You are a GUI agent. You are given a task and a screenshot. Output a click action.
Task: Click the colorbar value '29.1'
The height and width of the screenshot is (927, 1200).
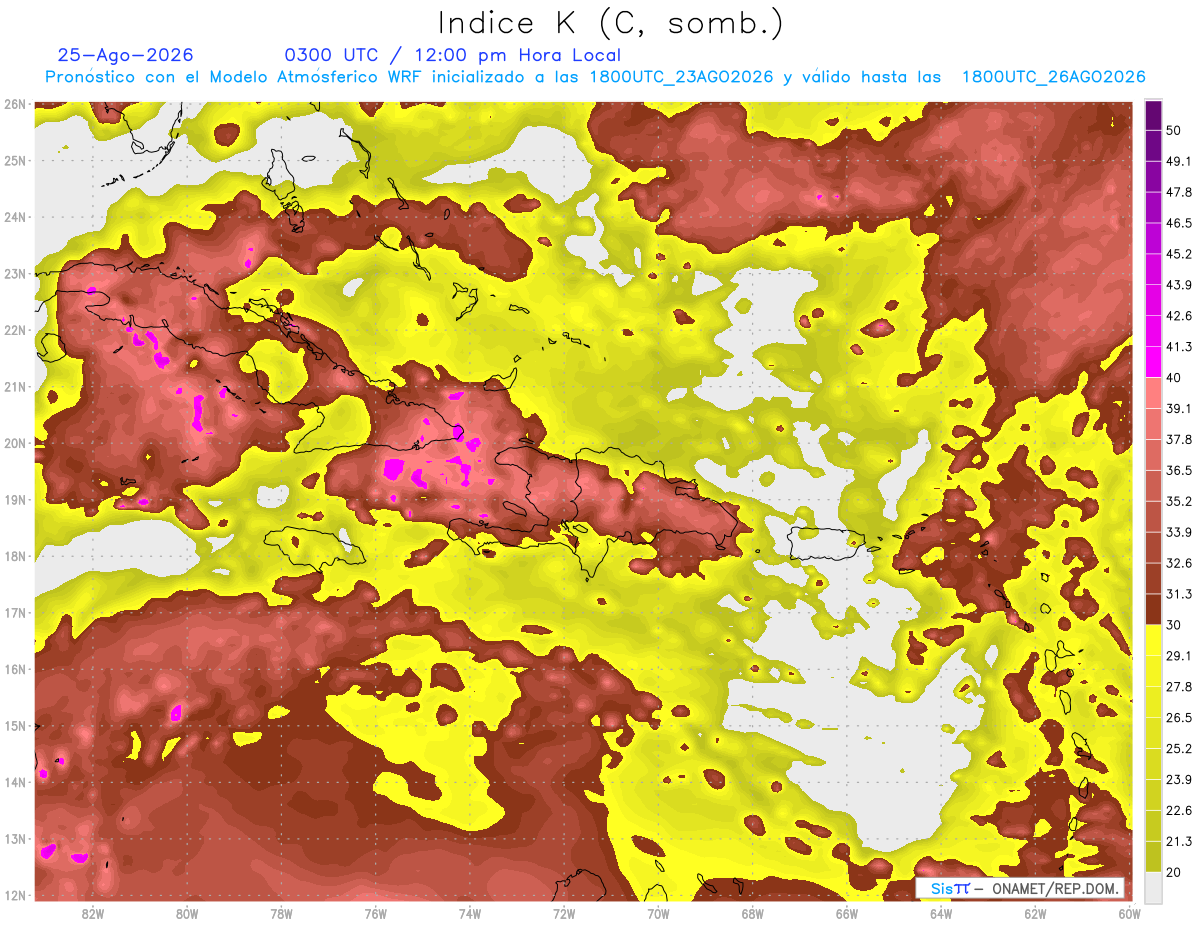(1179, 656)
